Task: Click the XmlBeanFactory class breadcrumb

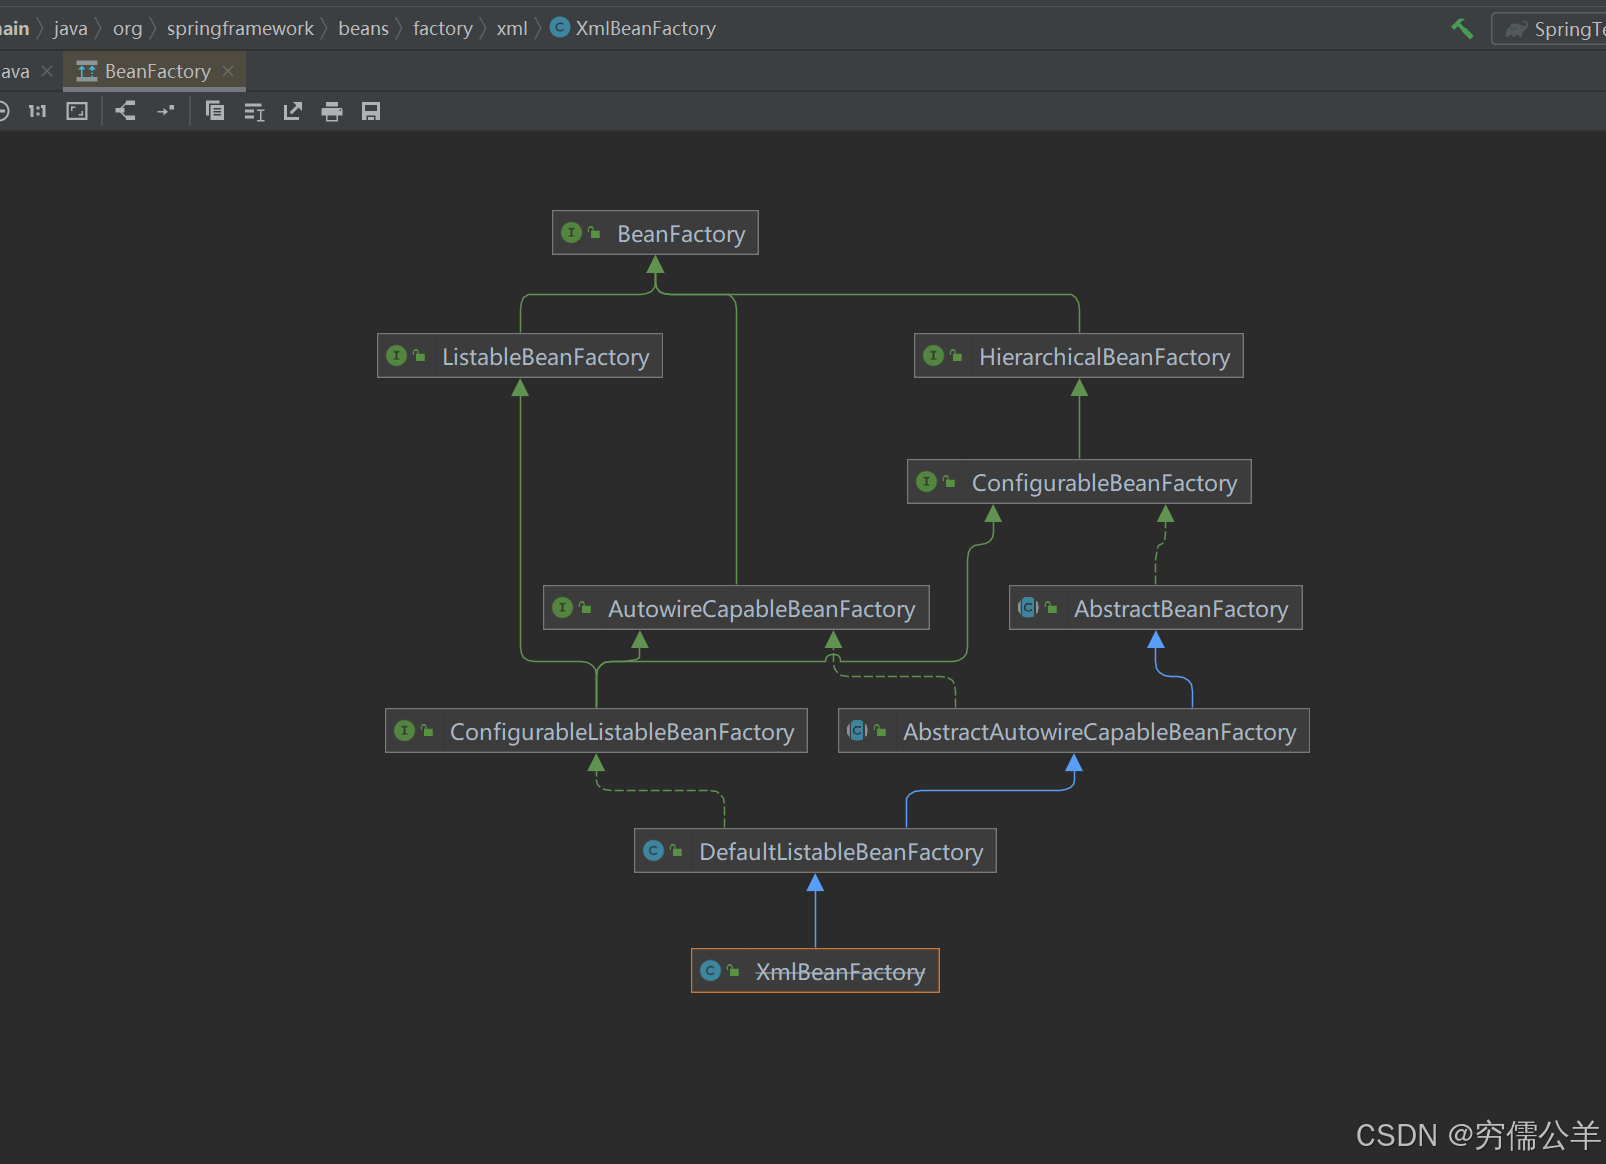Action: [634, 29]
